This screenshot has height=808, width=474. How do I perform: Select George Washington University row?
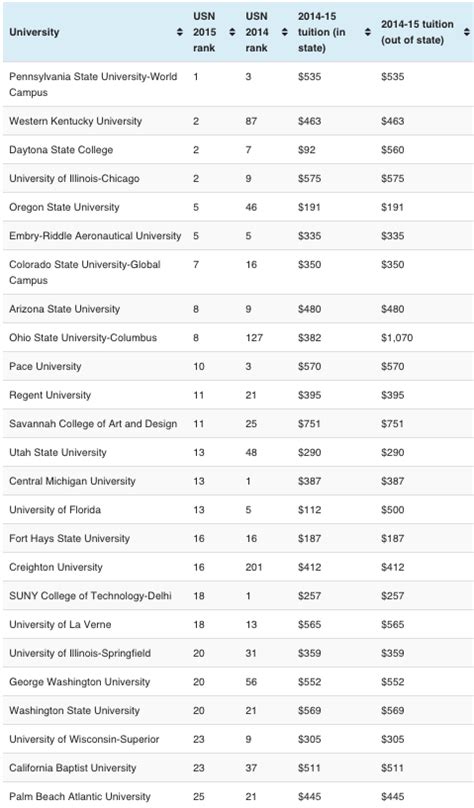point(238,682)
